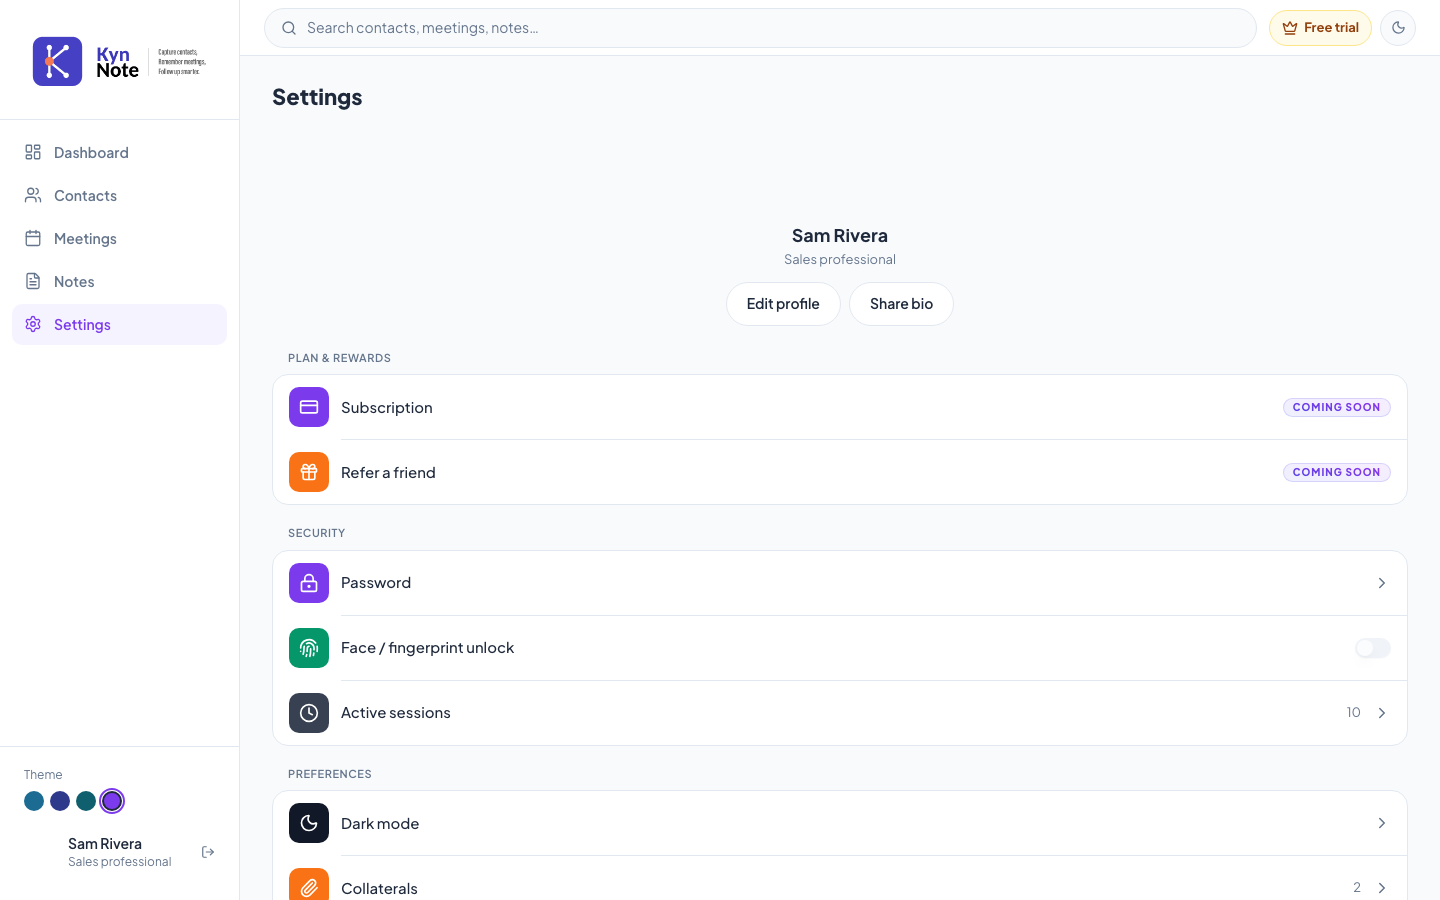Click the Share bio button
This screenshot has height=900, width=1440.
(x=901, y=304)
